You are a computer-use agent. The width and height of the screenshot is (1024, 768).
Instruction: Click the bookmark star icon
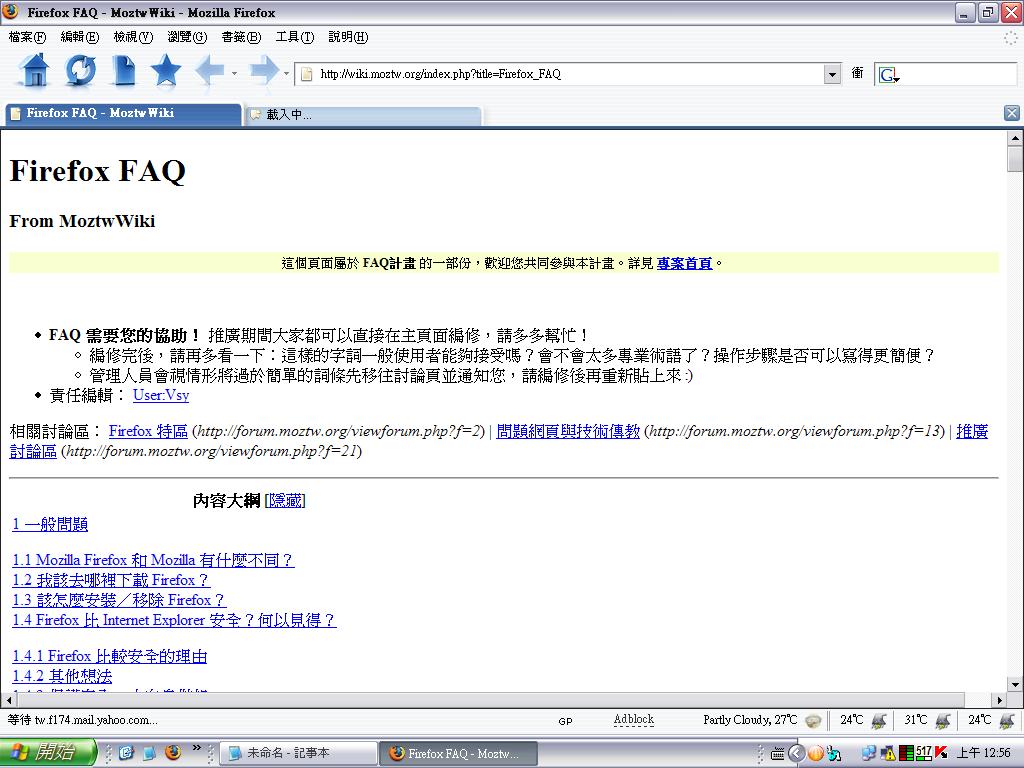166,71
